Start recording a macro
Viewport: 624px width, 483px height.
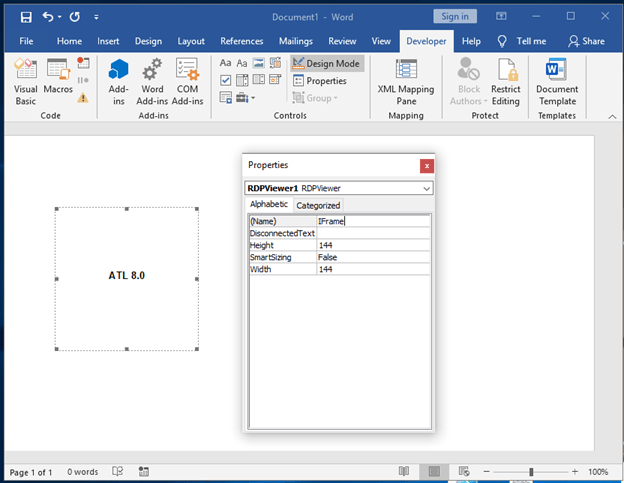[83, 62]
